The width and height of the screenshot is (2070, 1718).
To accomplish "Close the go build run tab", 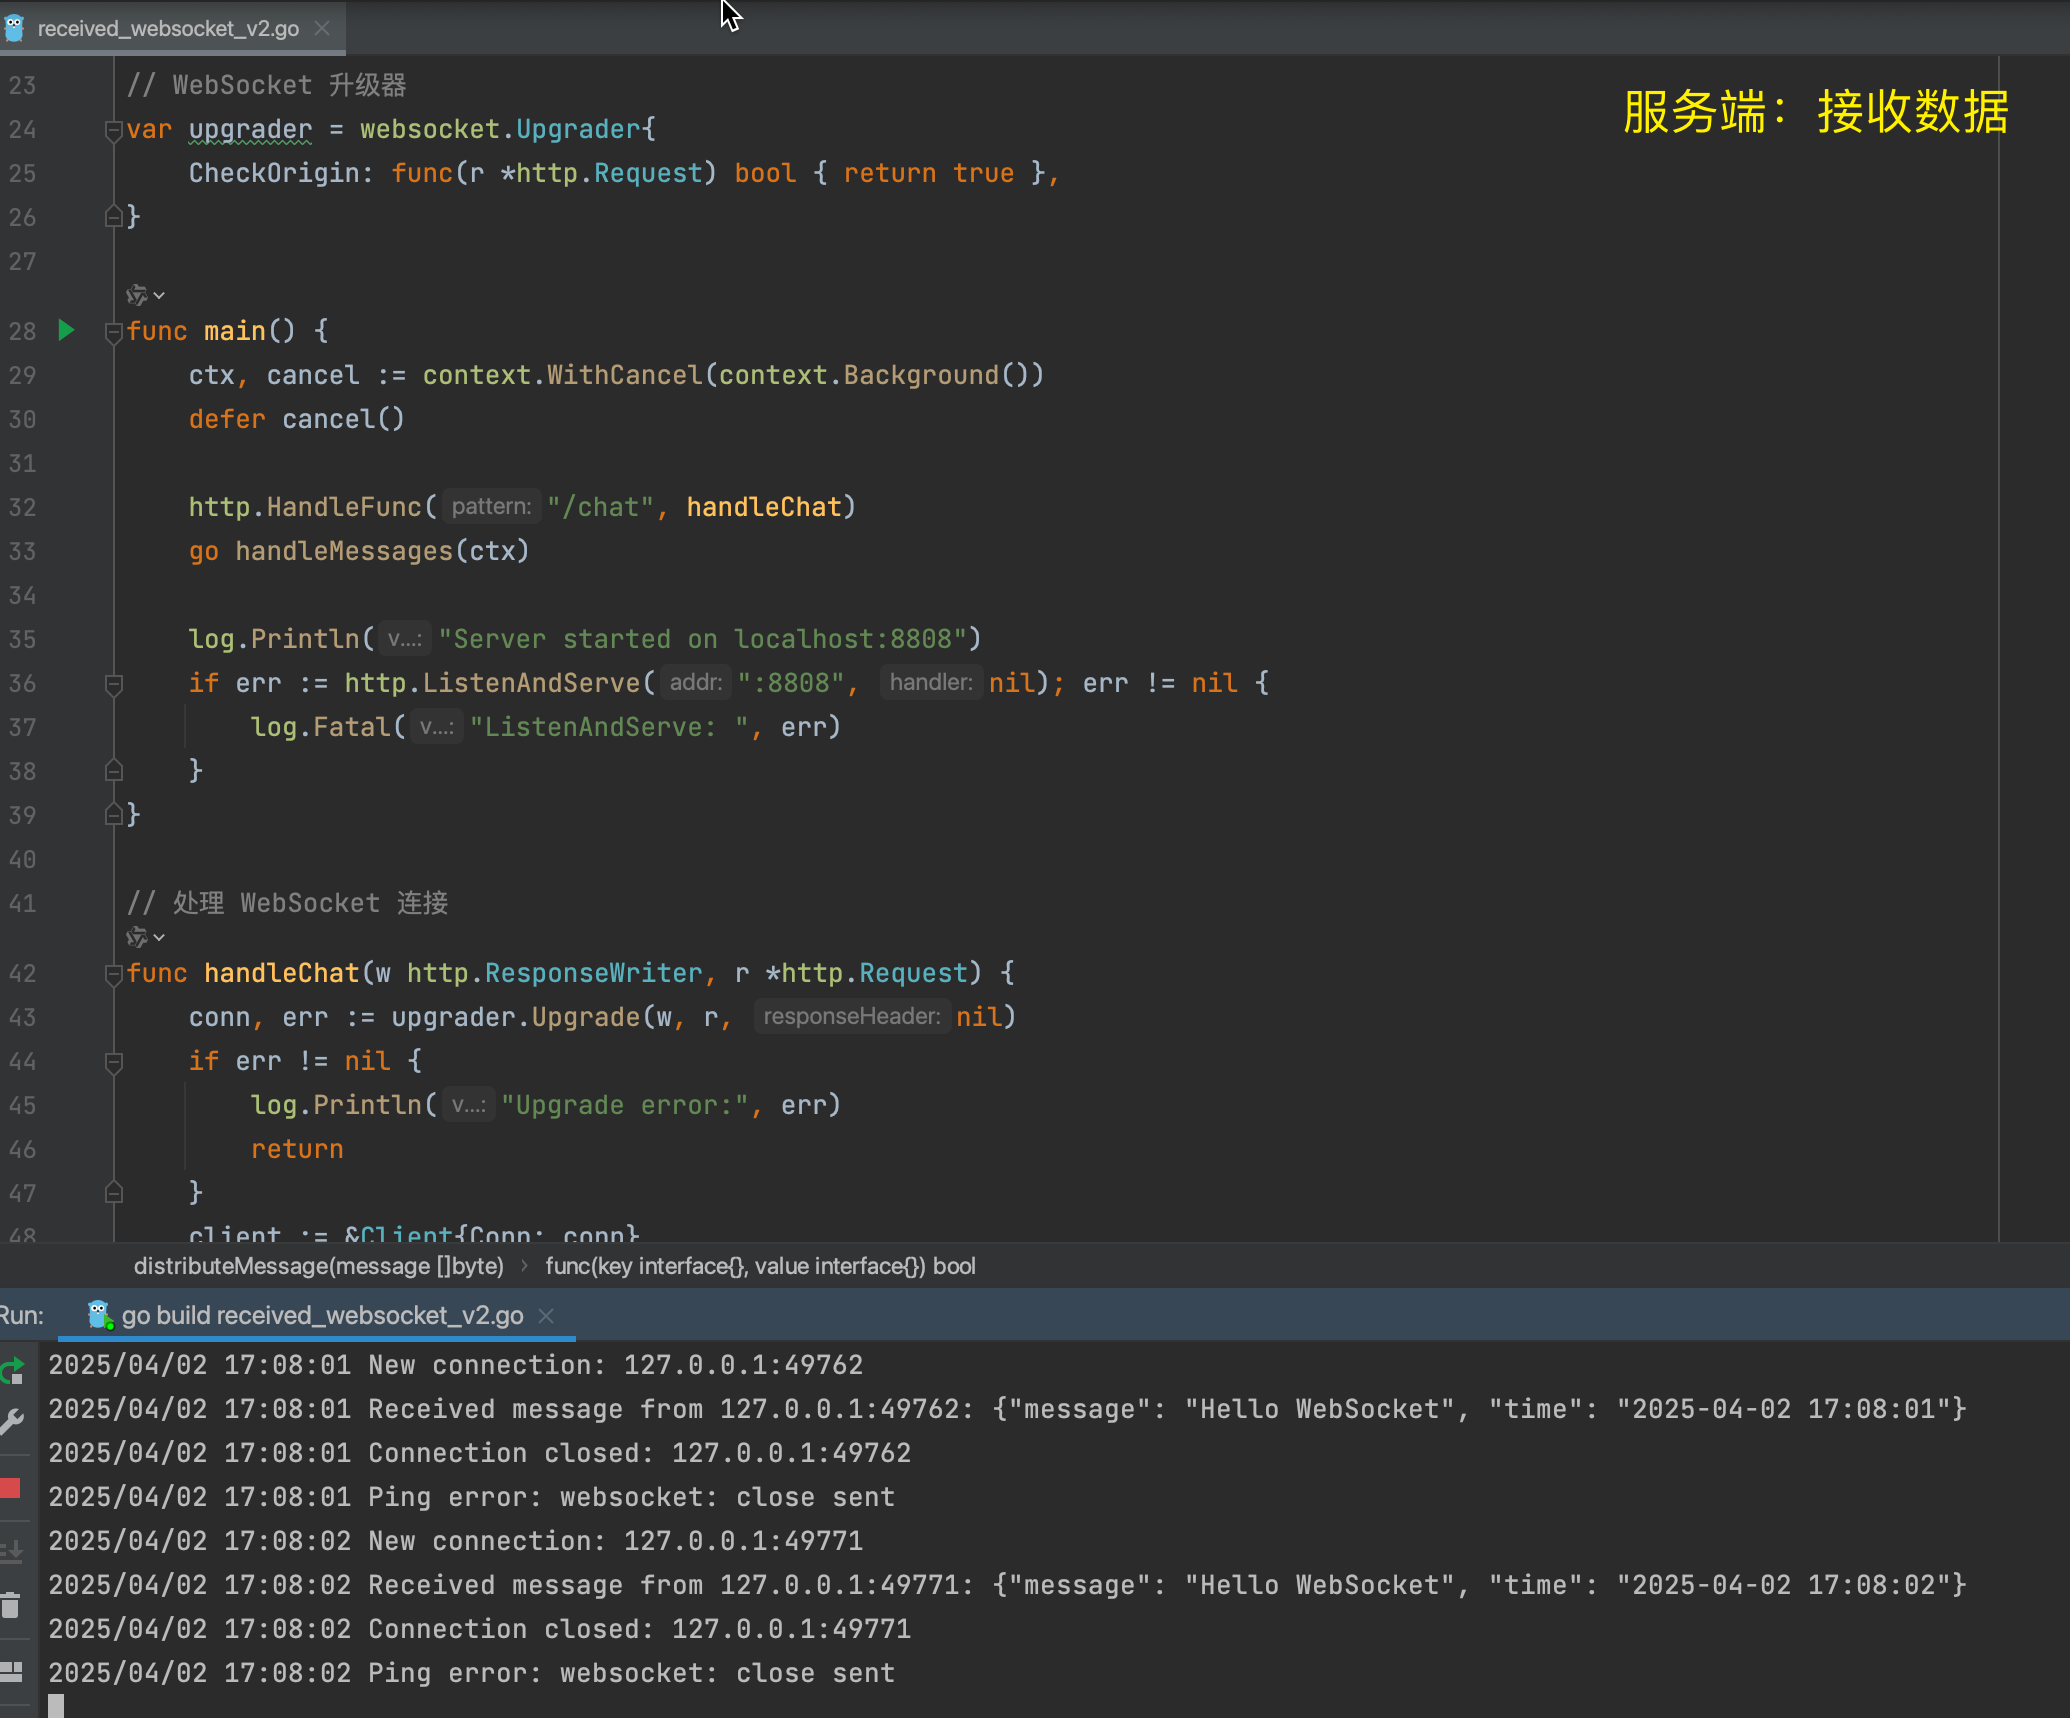I will pyautogui.click(x=546, y=1315).
